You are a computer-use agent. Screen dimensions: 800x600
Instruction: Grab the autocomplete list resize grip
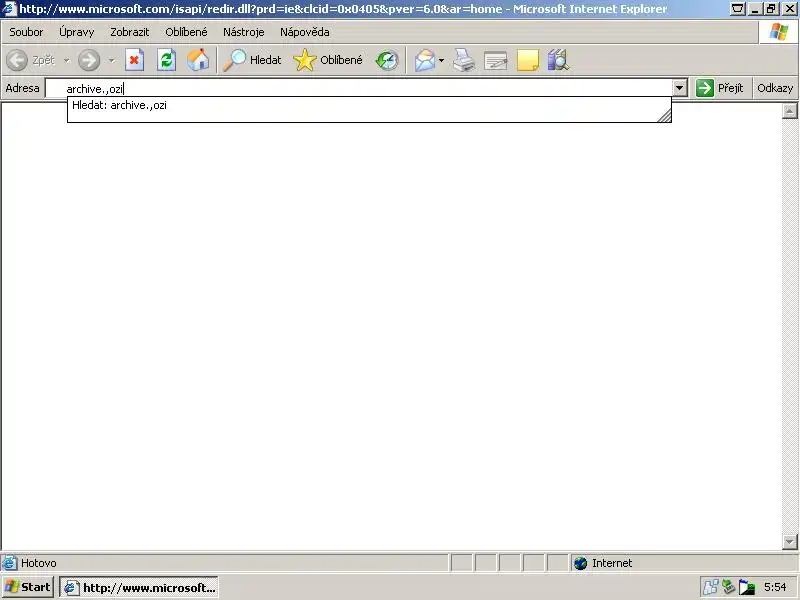click(664, 116)
